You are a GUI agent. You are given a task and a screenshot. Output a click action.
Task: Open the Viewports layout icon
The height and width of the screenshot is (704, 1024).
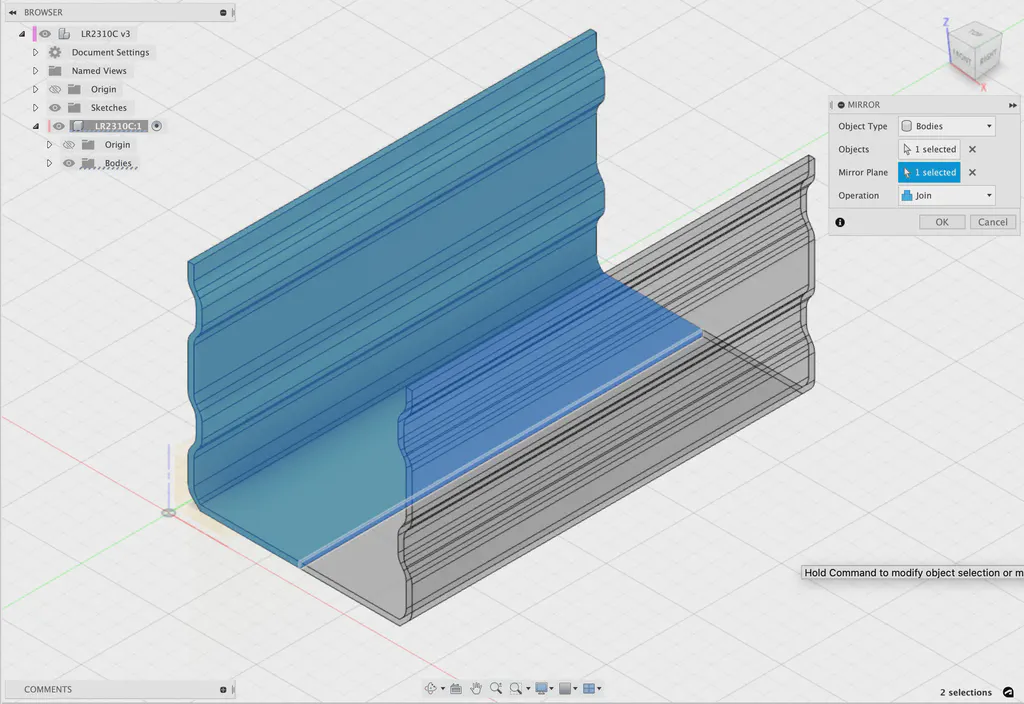pyautogui.click(x=589, y=688)
